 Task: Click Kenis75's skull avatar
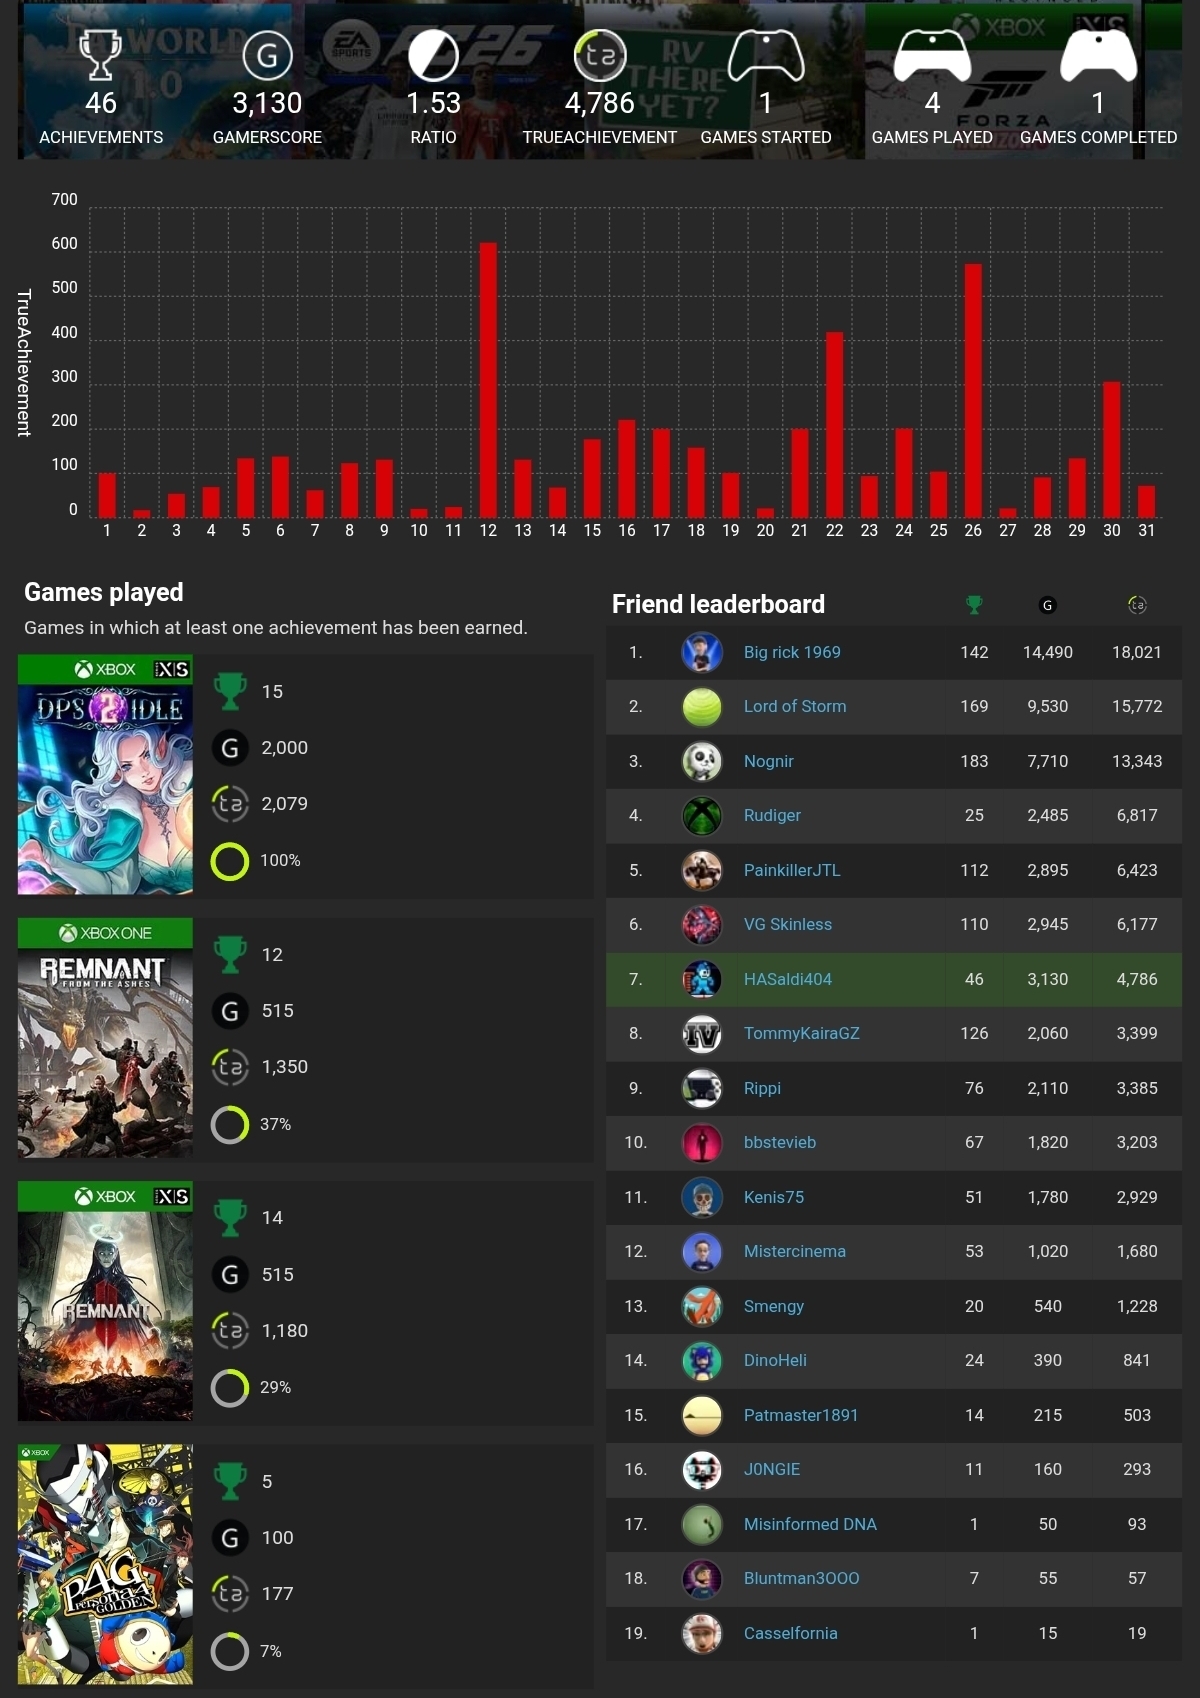point(702,1197)
